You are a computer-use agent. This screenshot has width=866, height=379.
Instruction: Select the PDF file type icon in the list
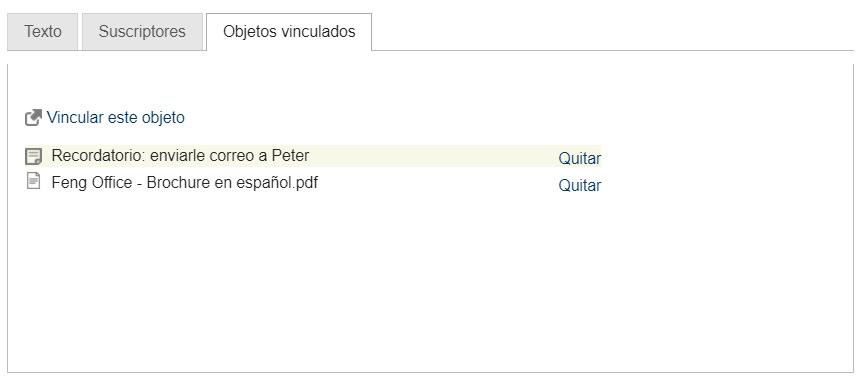point(34,181)
